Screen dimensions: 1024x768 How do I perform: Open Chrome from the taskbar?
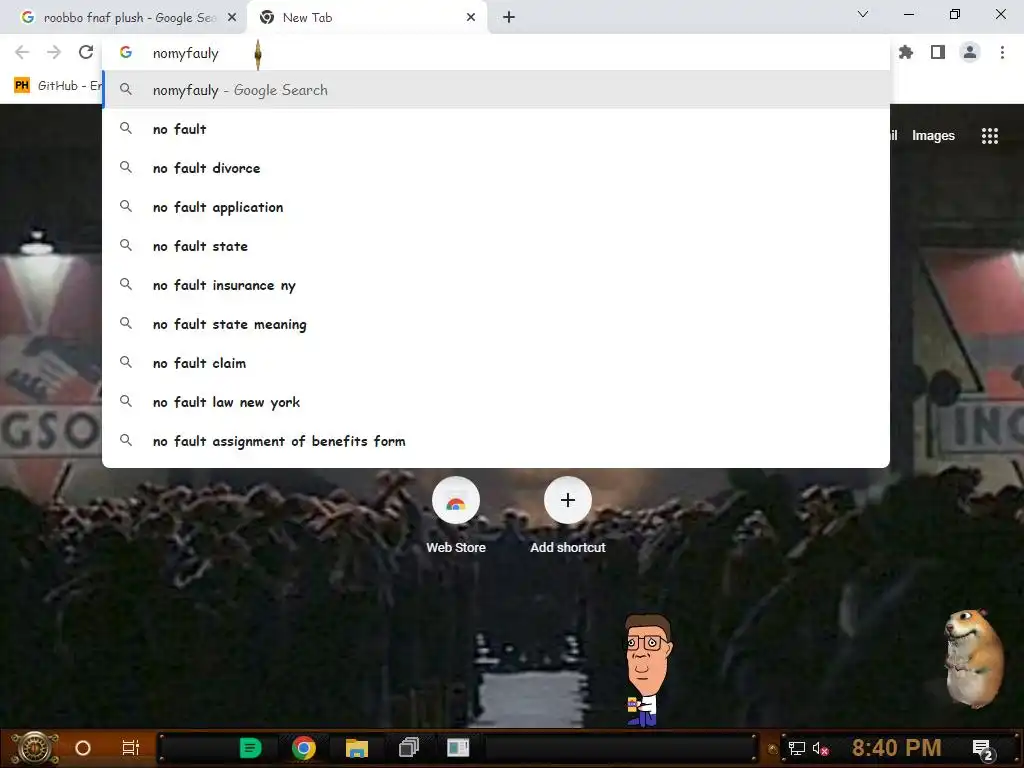pyautogui.click(x=304, y=748)
